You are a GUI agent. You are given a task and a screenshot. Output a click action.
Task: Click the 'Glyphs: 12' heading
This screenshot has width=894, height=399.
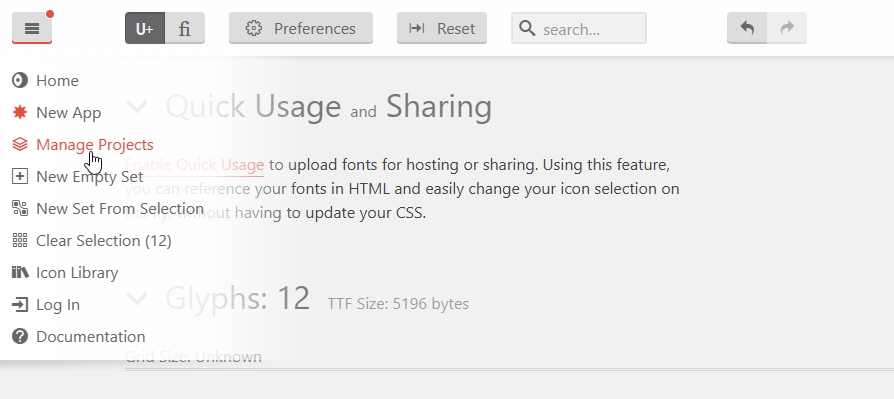pos(238,298)
